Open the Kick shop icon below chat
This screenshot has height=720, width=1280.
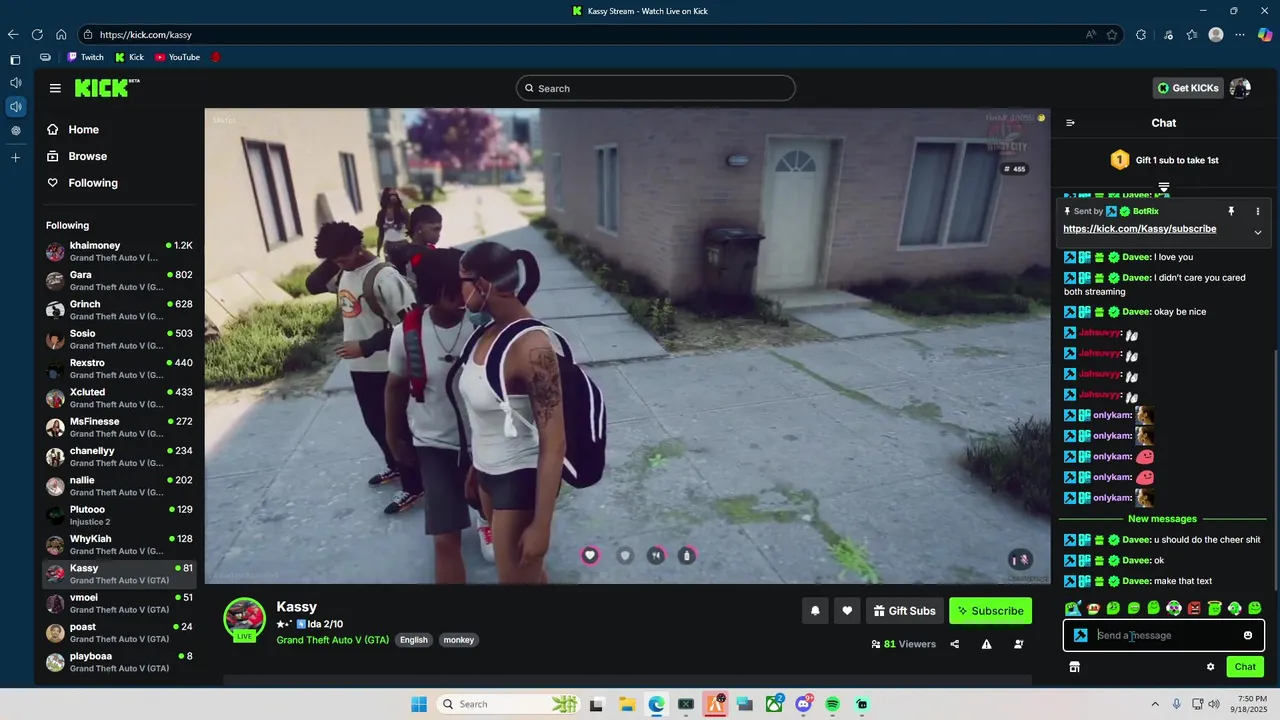pos(1075,667)
